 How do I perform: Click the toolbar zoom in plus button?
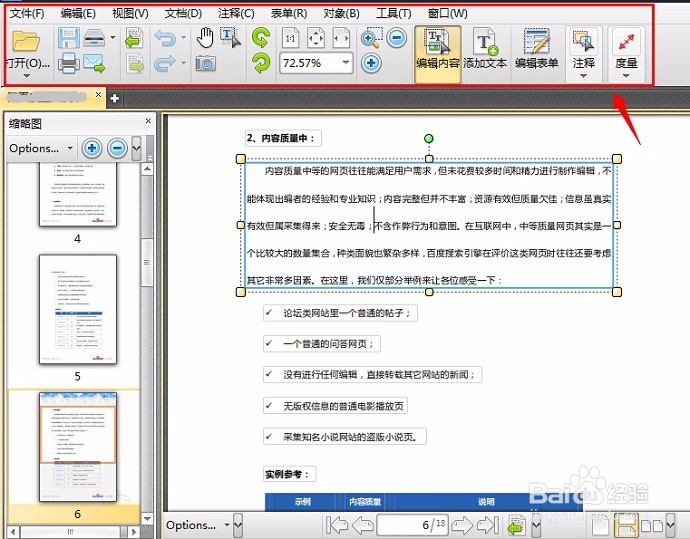click(x=371, y=63)
